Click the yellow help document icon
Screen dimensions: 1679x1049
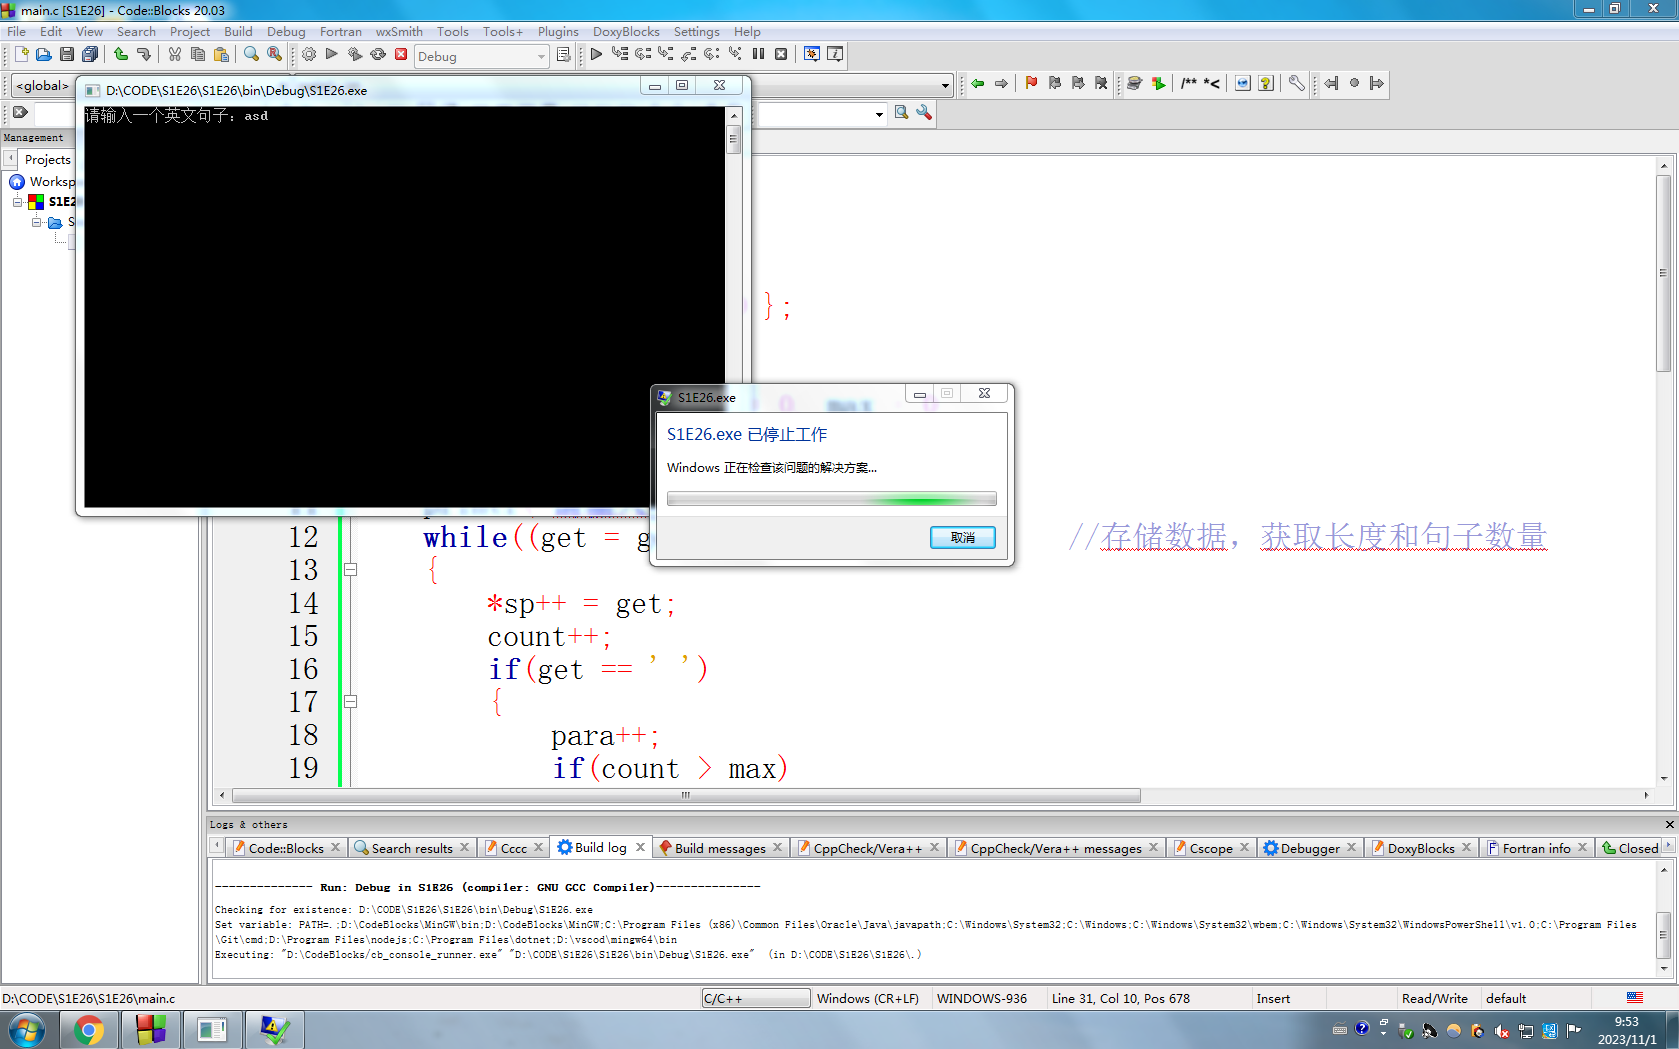[1266, 83]
